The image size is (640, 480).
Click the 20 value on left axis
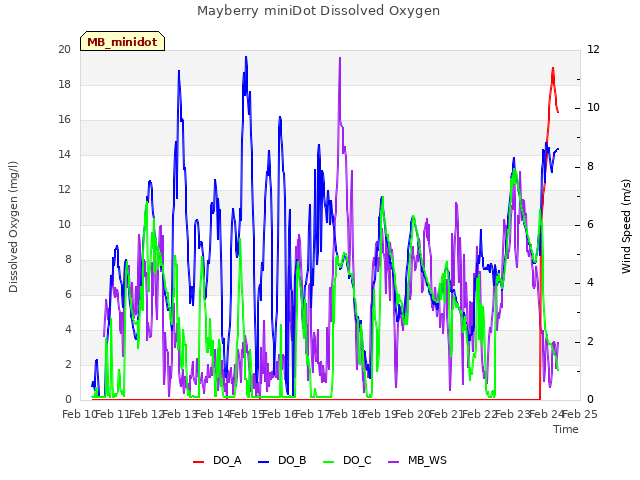point(64,49)
